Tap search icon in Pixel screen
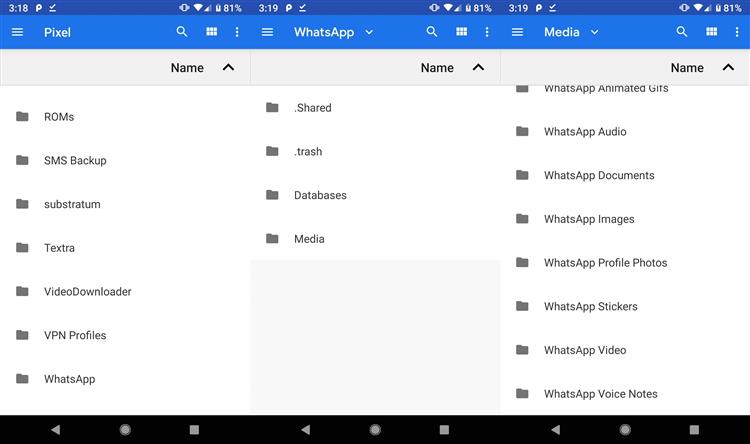 click(182, 32)
